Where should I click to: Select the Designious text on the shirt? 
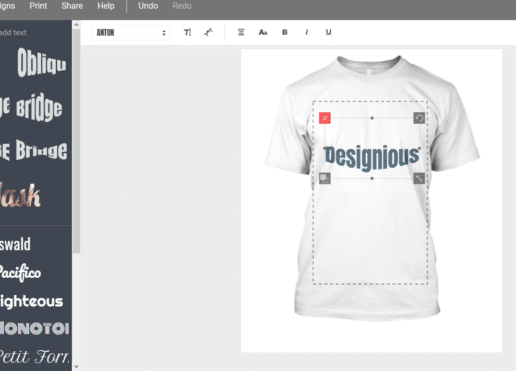coord(372,158)
